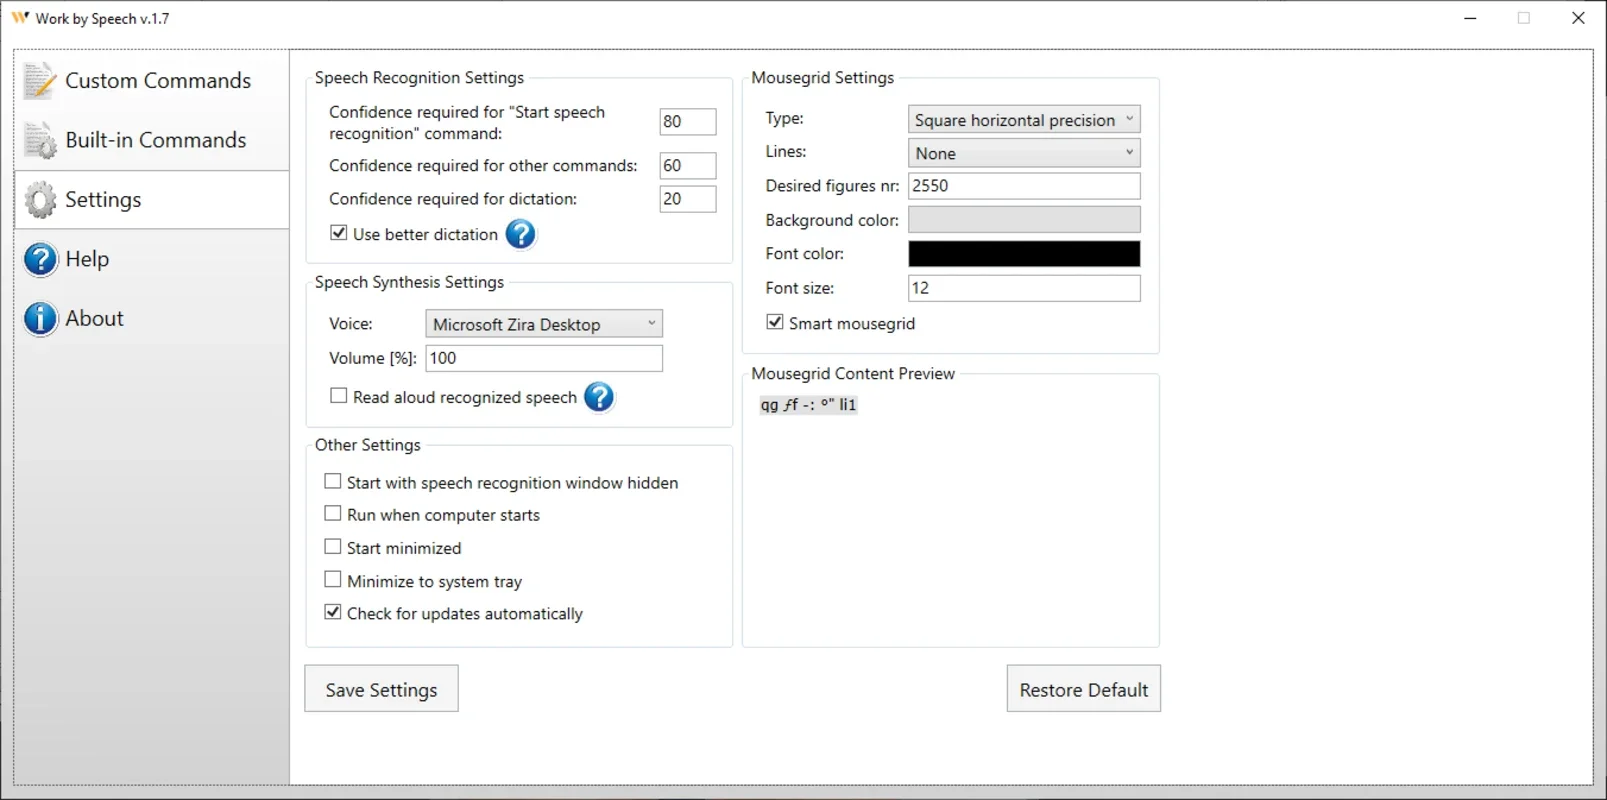Image resolution: width=1607 pixels, height=800 pixels.
Task: Enable Start minimized option
Action: (x=333, y=547)
